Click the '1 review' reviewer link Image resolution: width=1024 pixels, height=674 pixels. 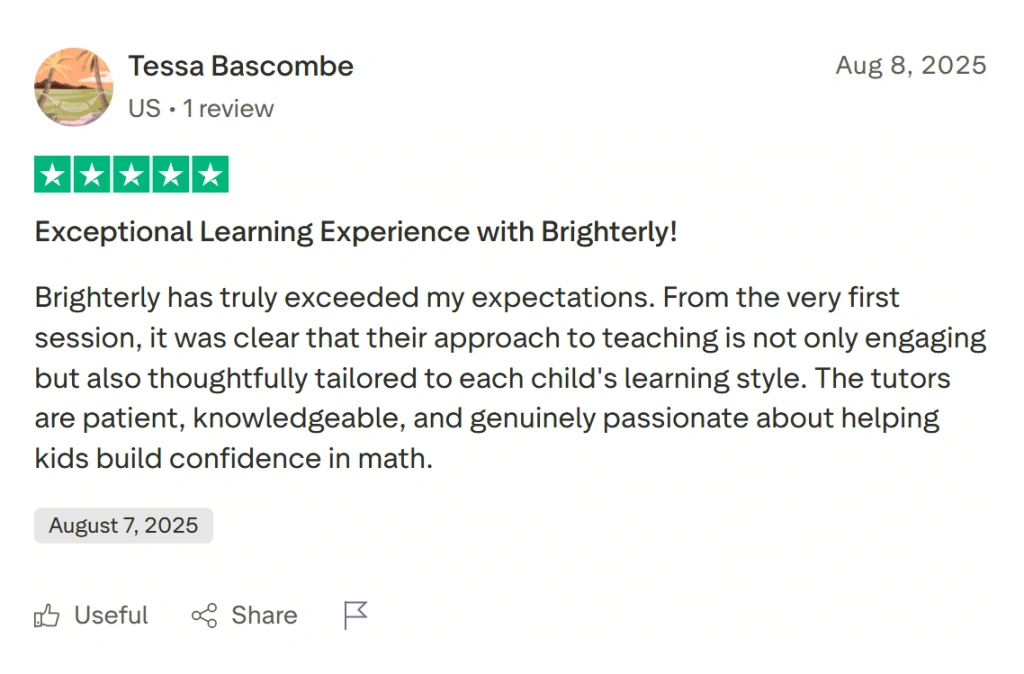(x=228, y=108)
